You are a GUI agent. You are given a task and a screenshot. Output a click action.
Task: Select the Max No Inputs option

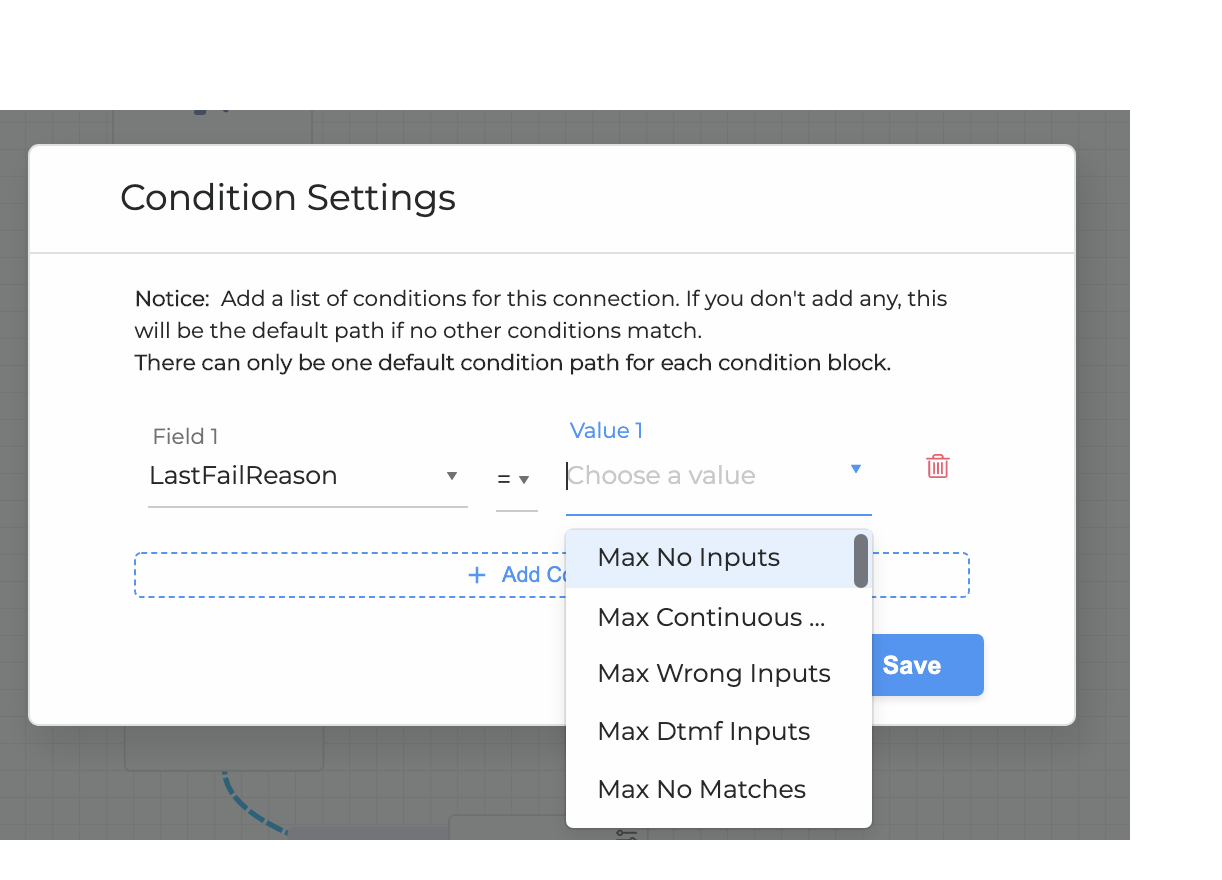[688, 558]
